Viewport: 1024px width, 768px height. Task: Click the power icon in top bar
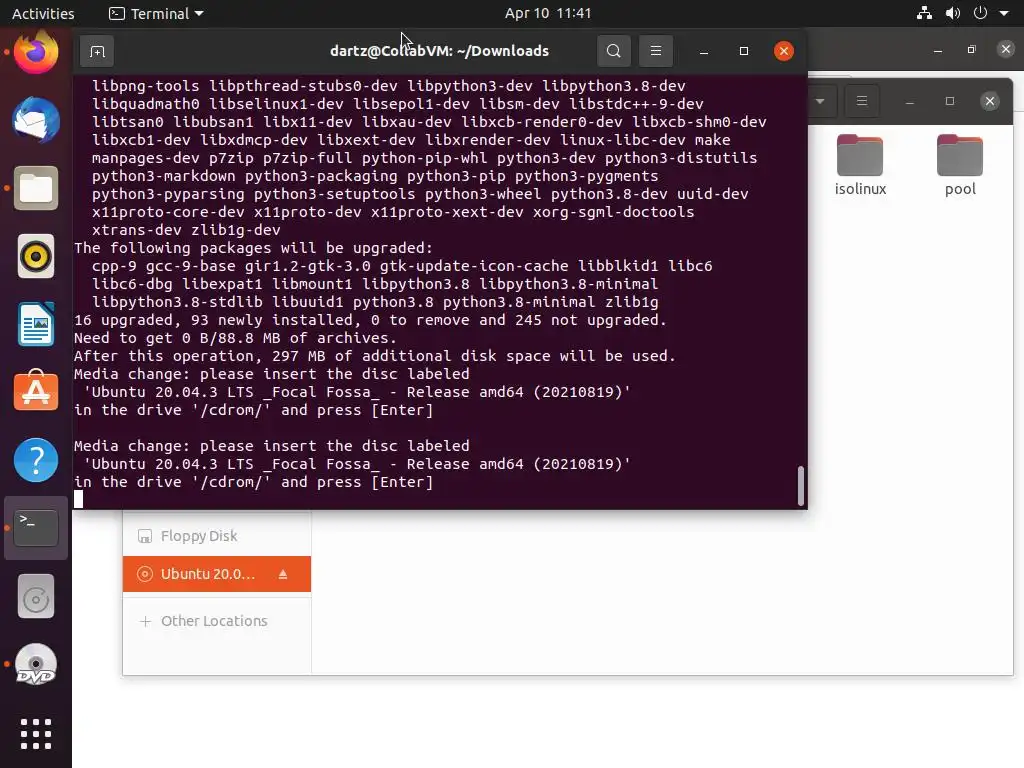pos(980,13)
